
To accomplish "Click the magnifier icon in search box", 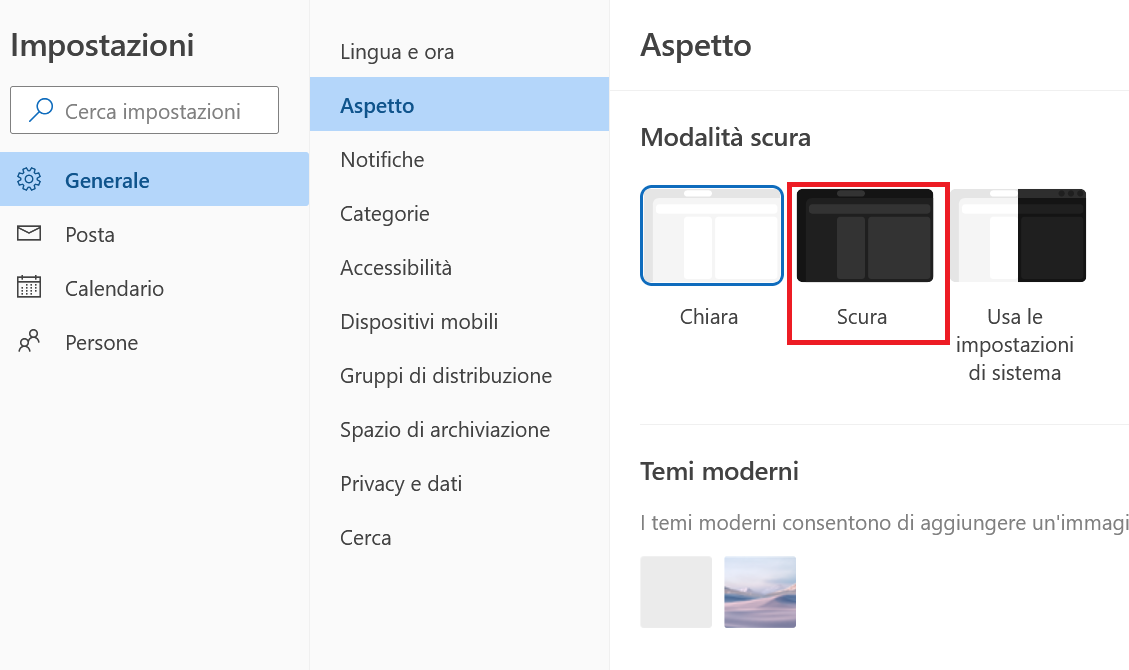I will 41,110.
